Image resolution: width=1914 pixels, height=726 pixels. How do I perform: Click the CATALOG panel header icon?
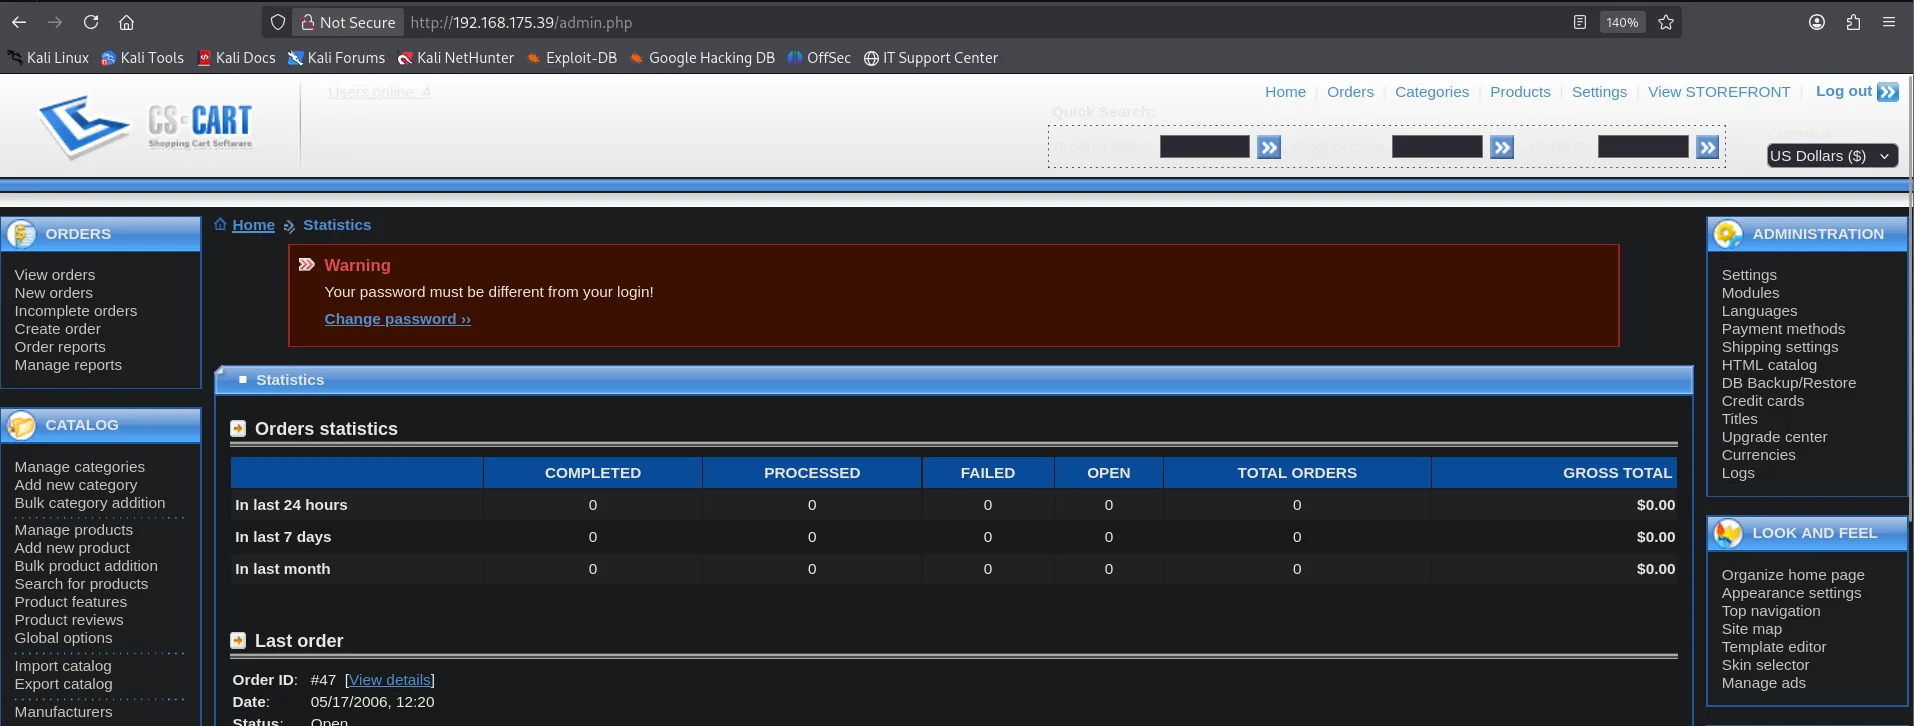click(21, 425)
